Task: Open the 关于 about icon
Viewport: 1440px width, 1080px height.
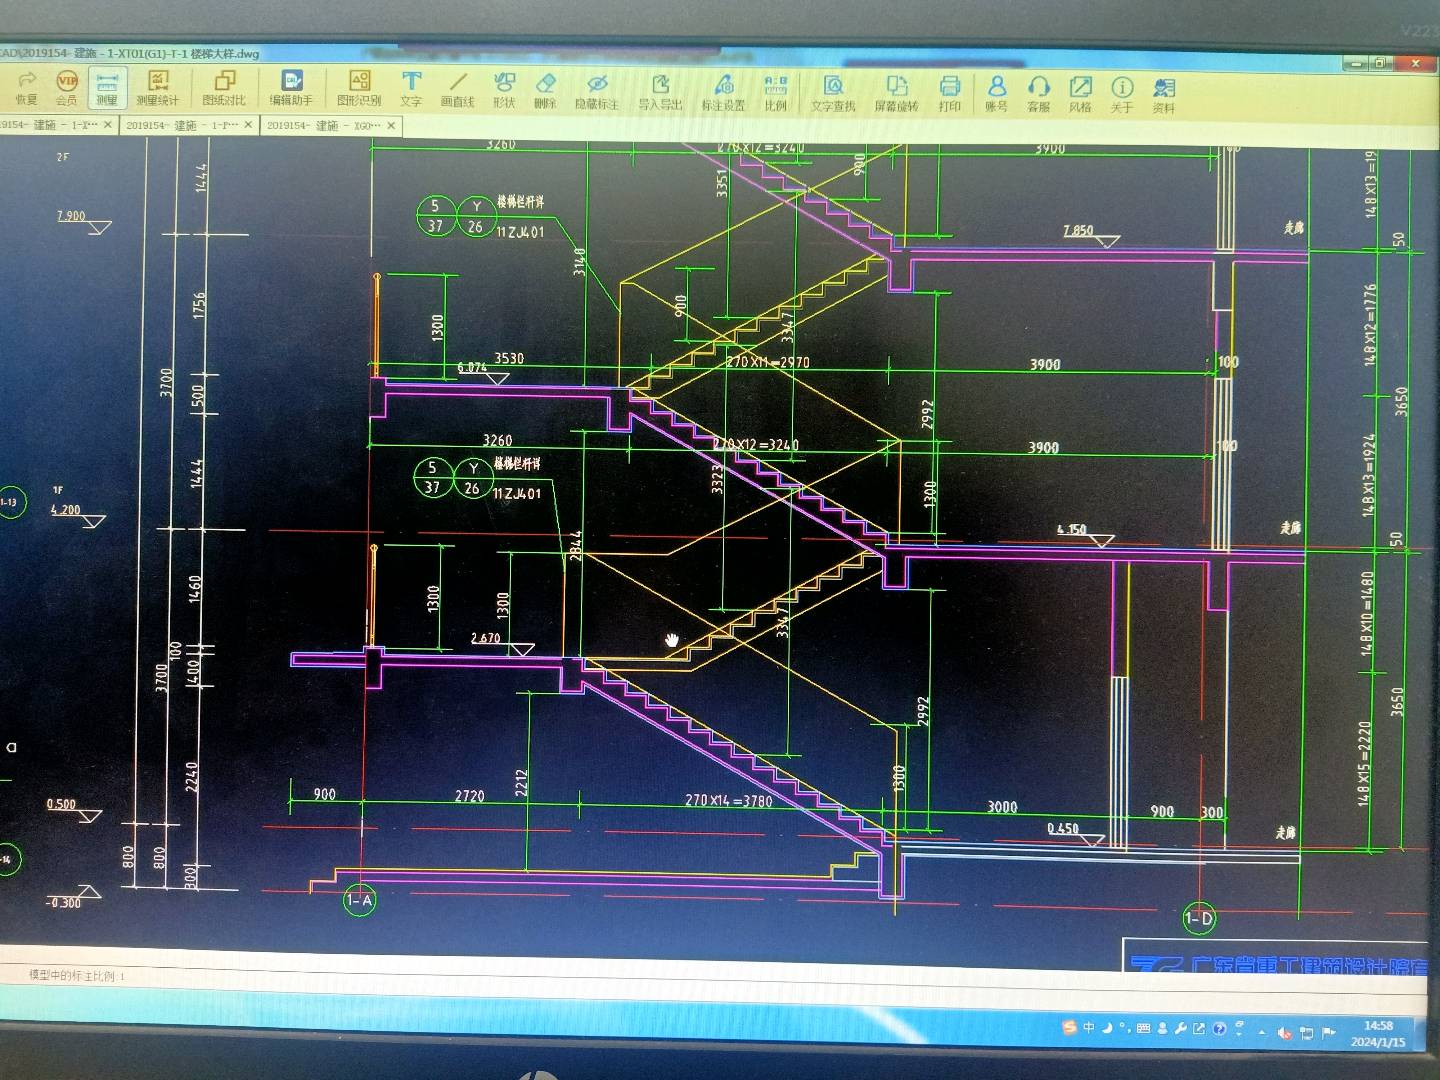Action: 1122,94
